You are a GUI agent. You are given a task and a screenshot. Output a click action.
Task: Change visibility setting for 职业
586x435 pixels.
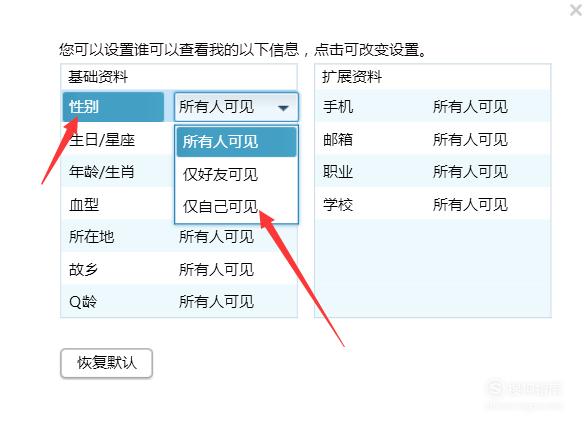(470, 172)
